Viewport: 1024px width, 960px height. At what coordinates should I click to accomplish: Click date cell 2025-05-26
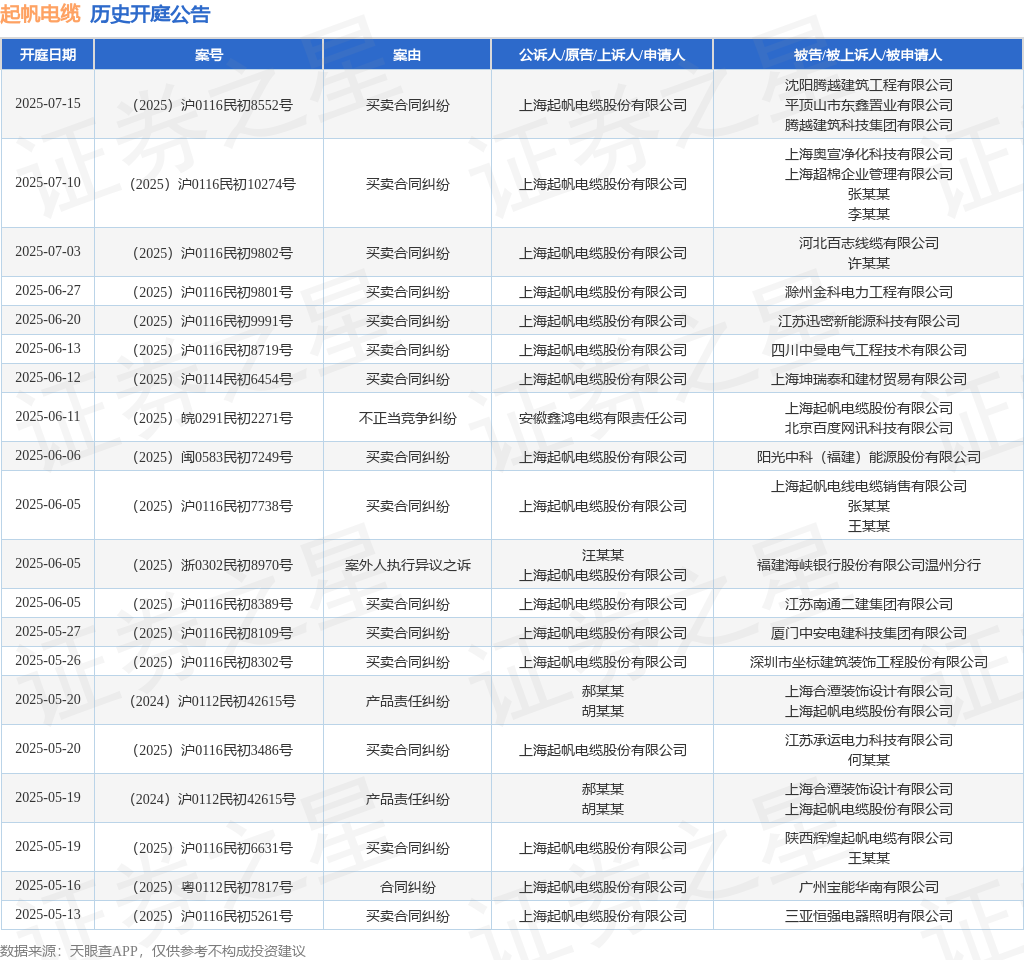48,661
